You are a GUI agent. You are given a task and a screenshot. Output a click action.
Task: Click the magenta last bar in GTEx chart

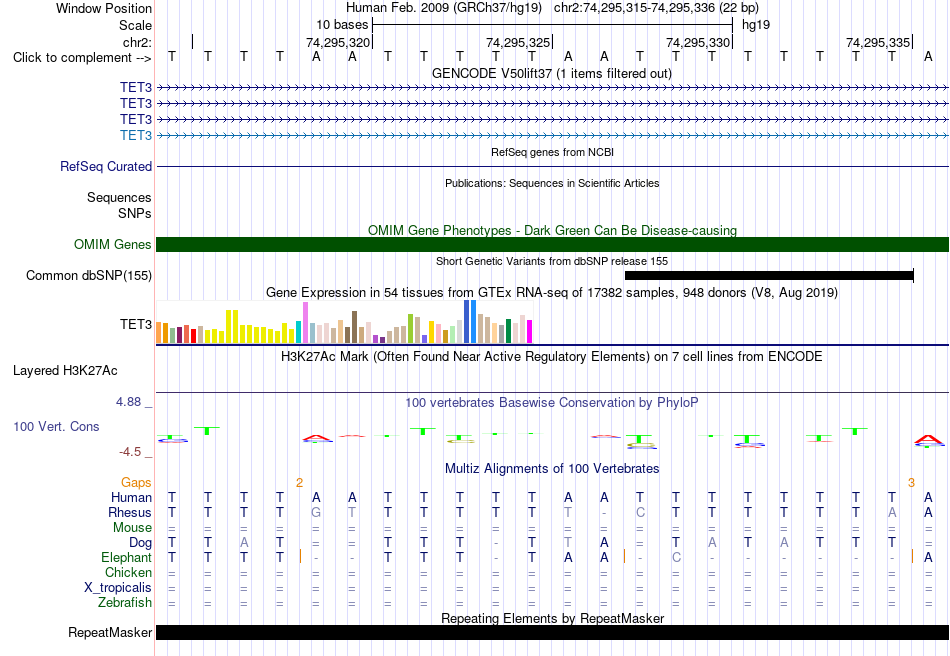click(x=530, y=331)
